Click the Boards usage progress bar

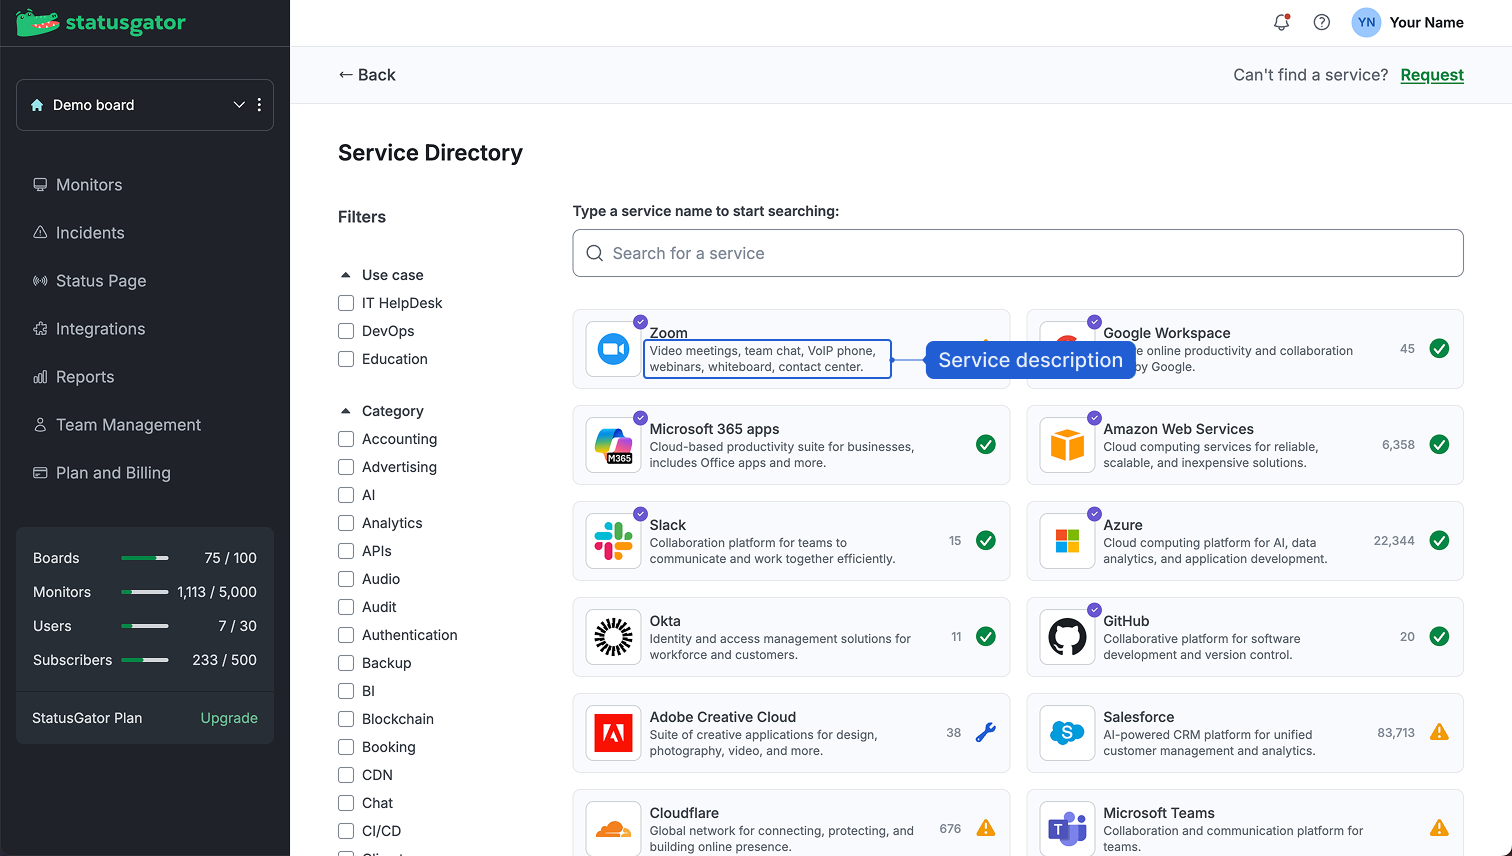[145, 558]
